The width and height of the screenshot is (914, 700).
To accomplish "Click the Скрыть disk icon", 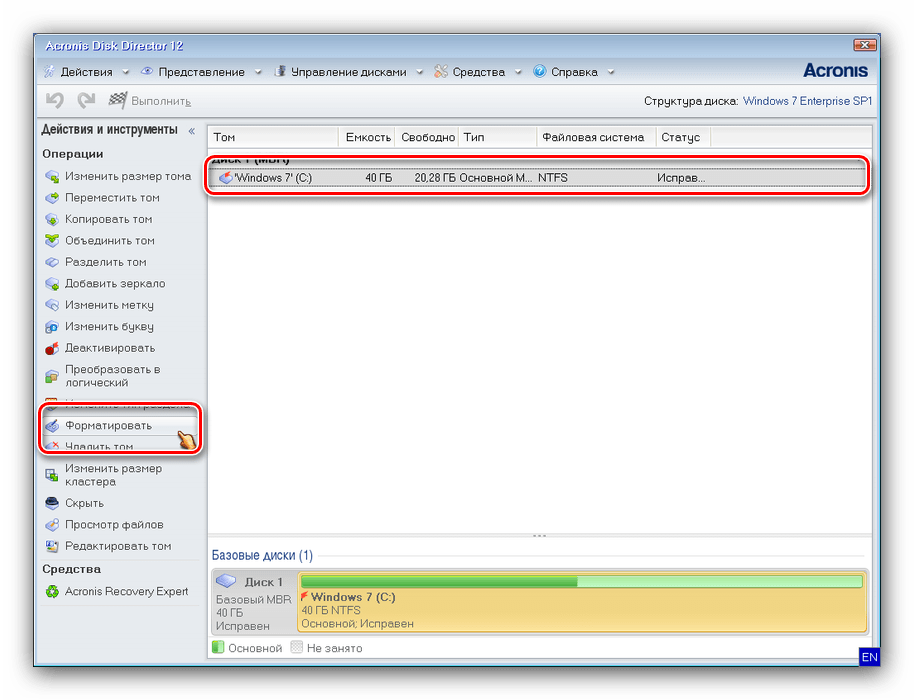I will click(x=52, y=503).
